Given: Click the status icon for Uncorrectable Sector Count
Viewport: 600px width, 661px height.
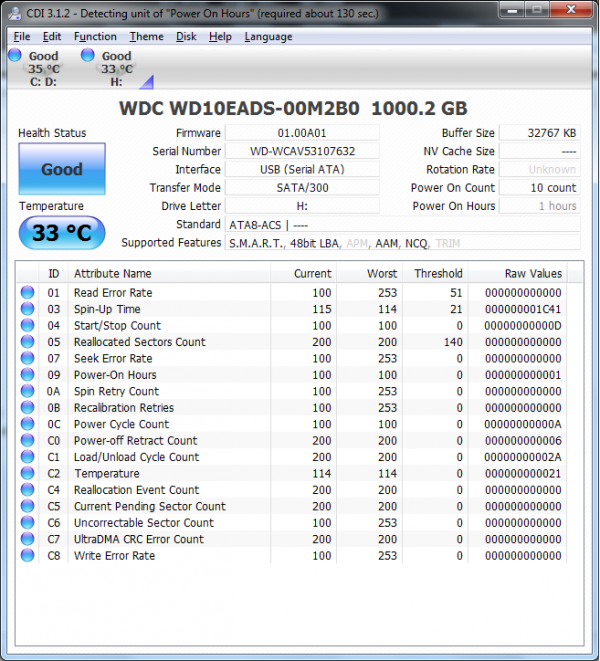Looking at the screenshot, I should pyautogui.click(x=27, y=523).
